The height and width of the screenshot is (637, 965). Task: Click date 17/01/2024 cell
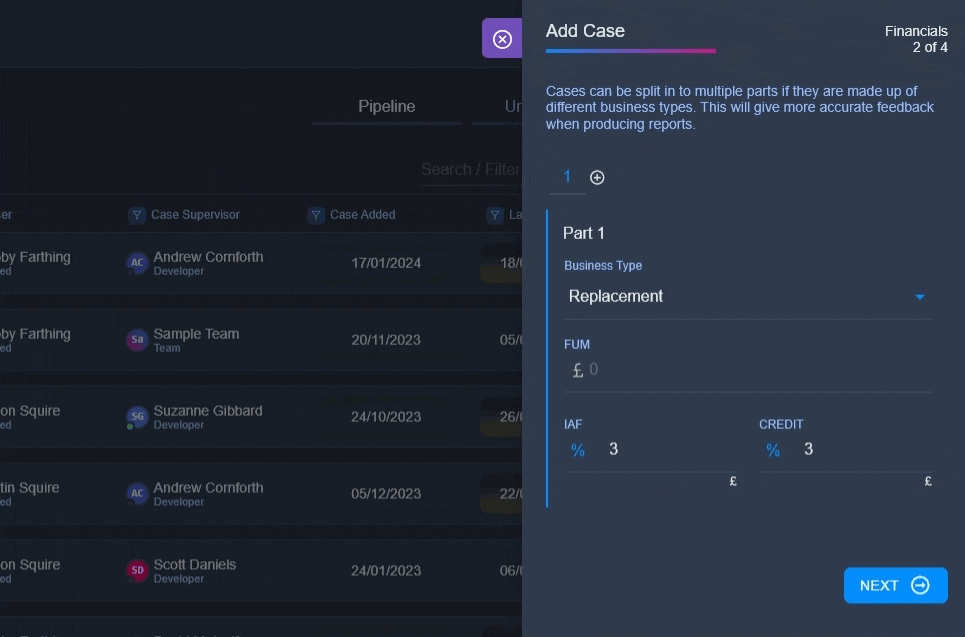[386, 263]
